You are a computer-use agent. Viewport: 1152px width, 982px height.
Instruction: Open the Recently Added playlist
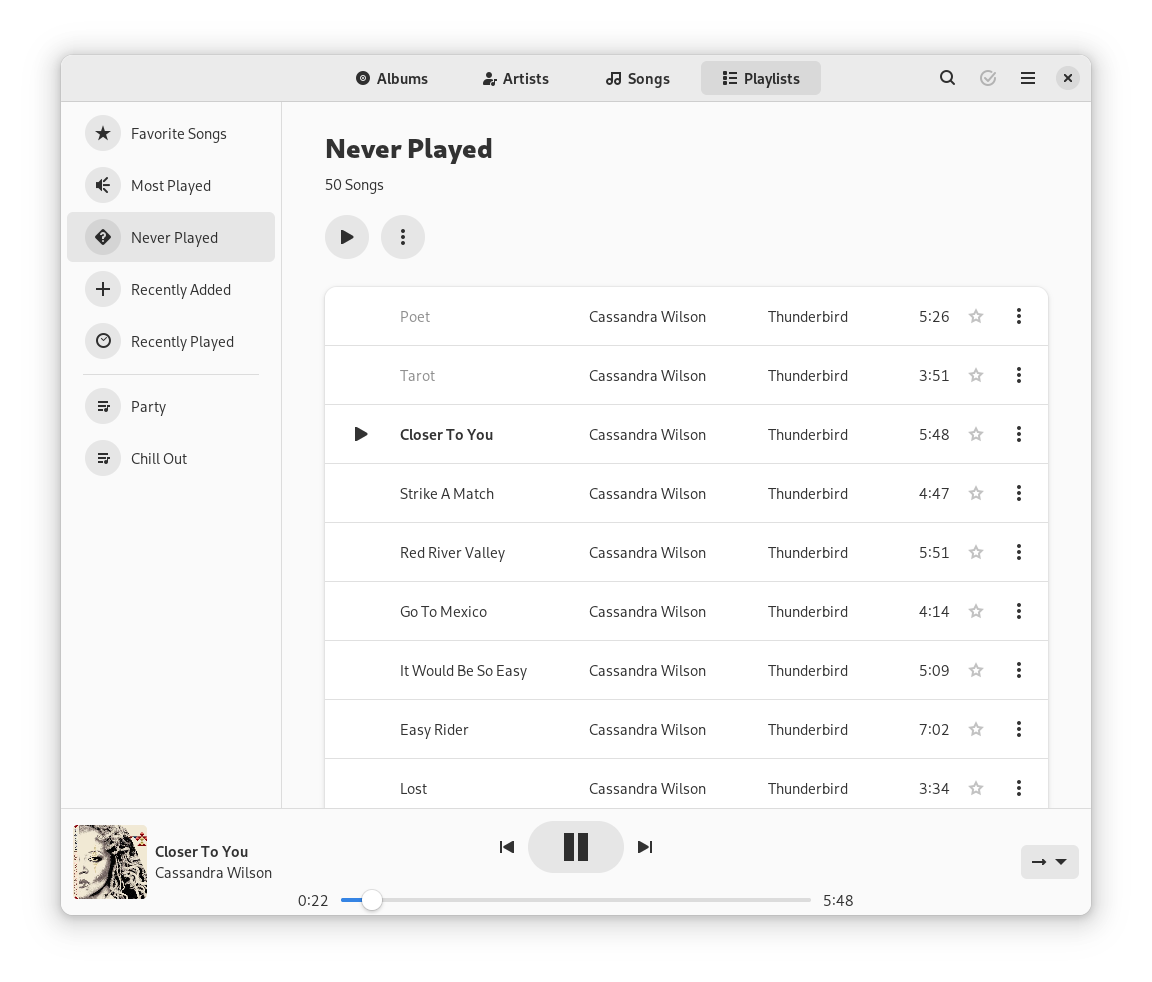click(x=180, y=290)
